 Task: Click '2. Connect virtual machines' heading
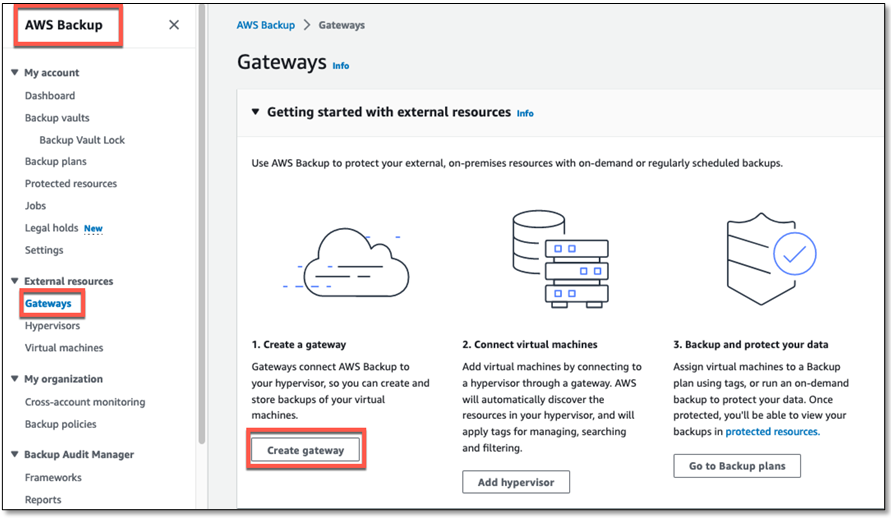coord(530,344)
